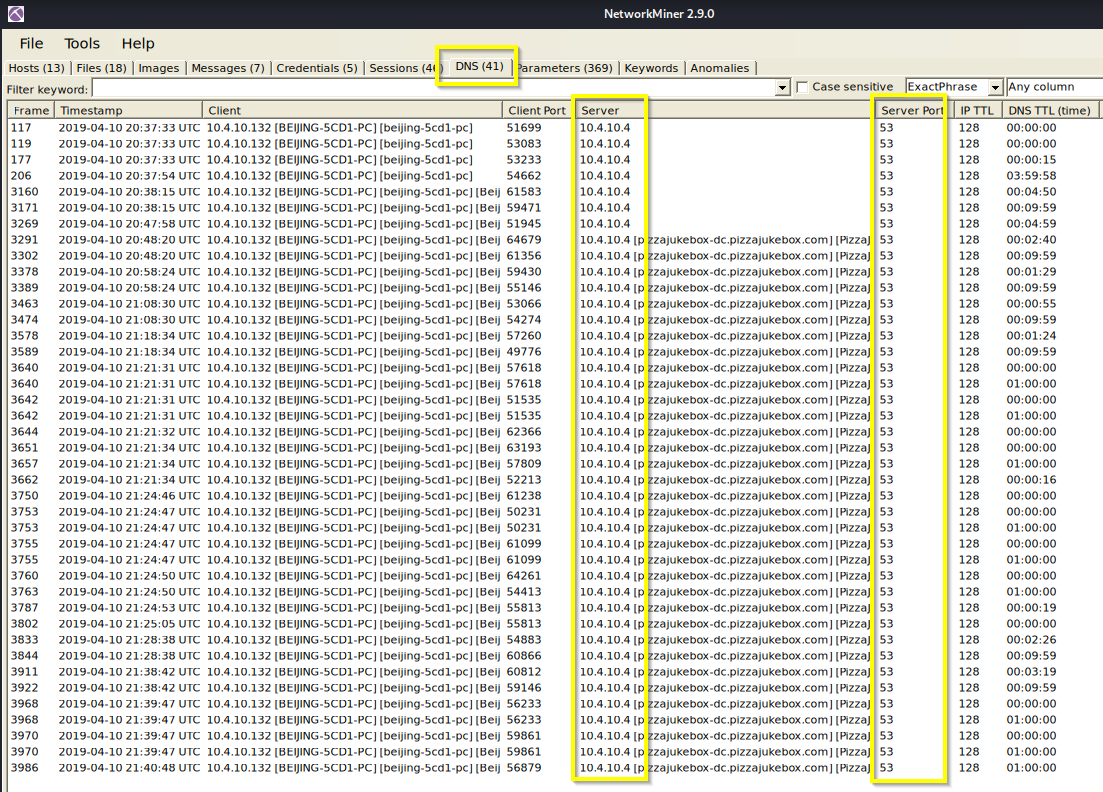Open the Help menu
This screenshot has width=1103, height=792.
click(x=138, y=43)
